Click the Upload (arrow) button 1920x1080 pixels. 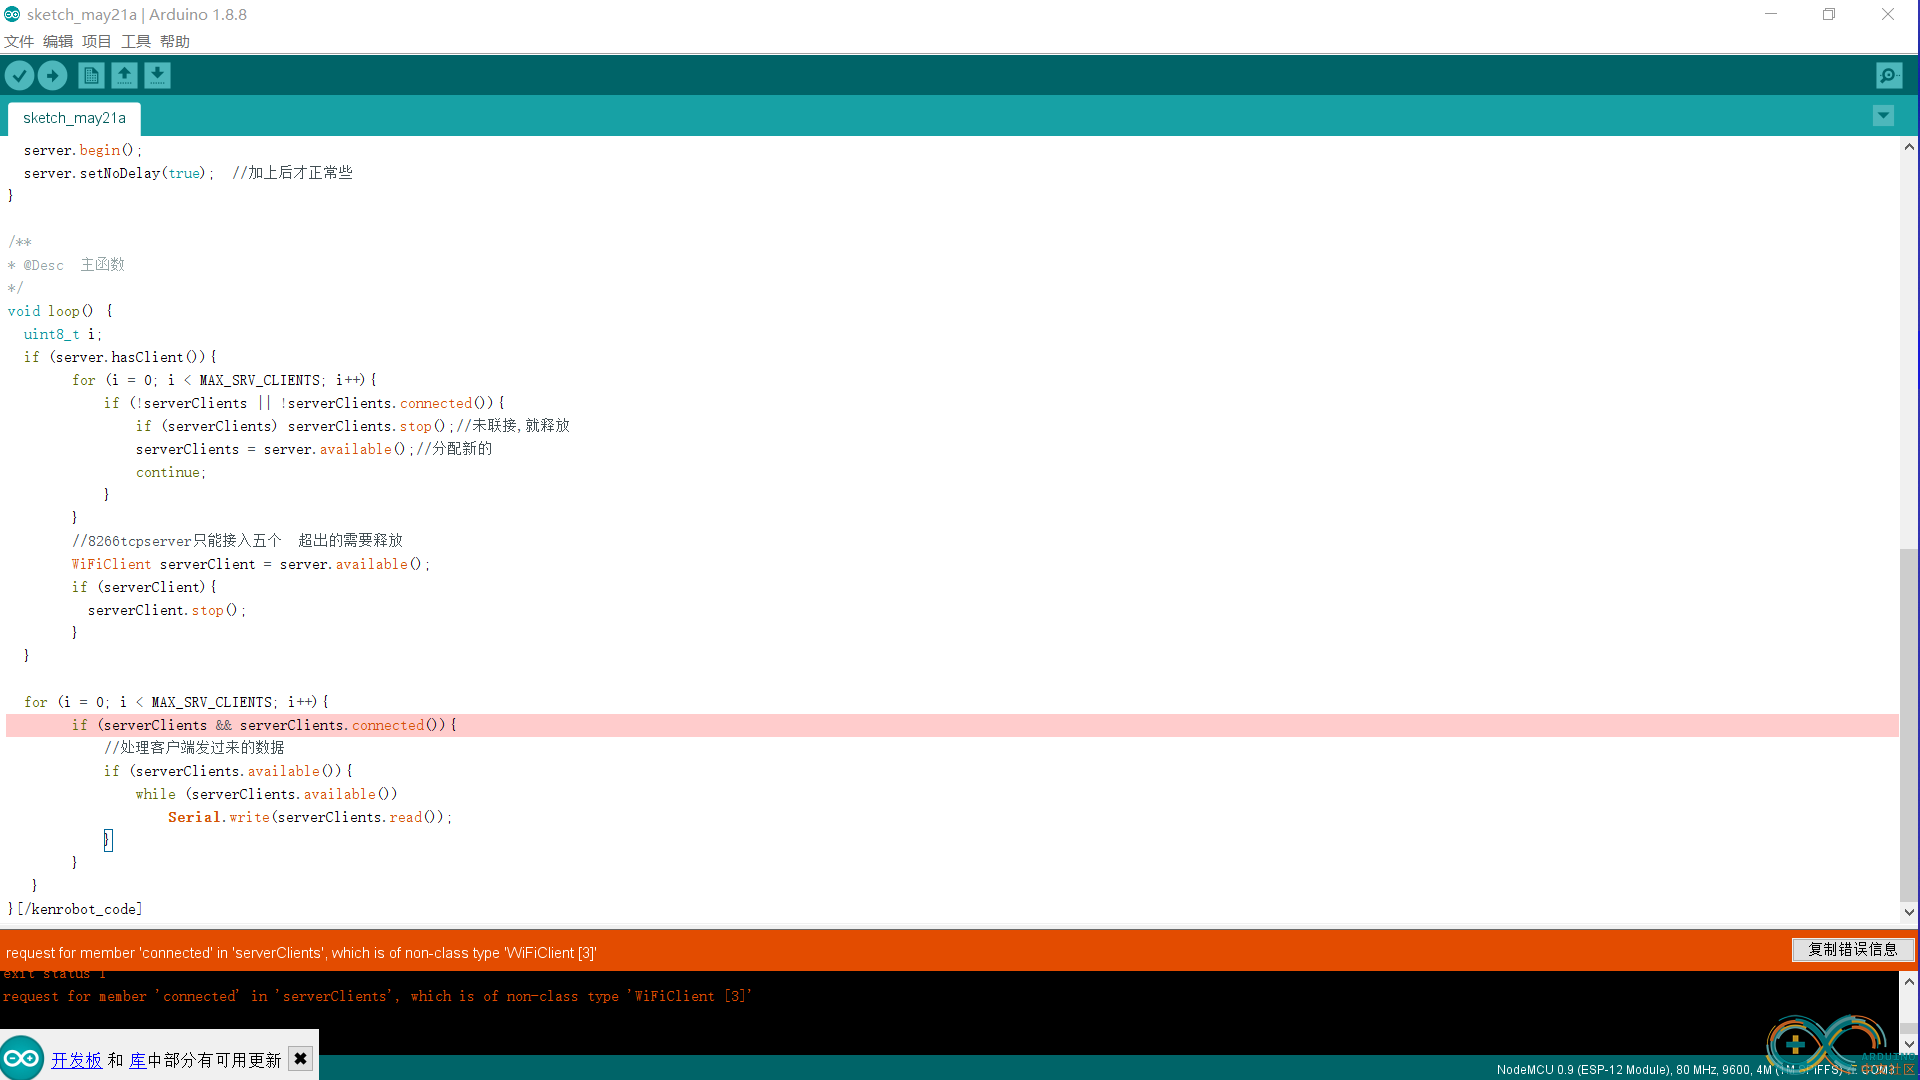coord(52,75)
